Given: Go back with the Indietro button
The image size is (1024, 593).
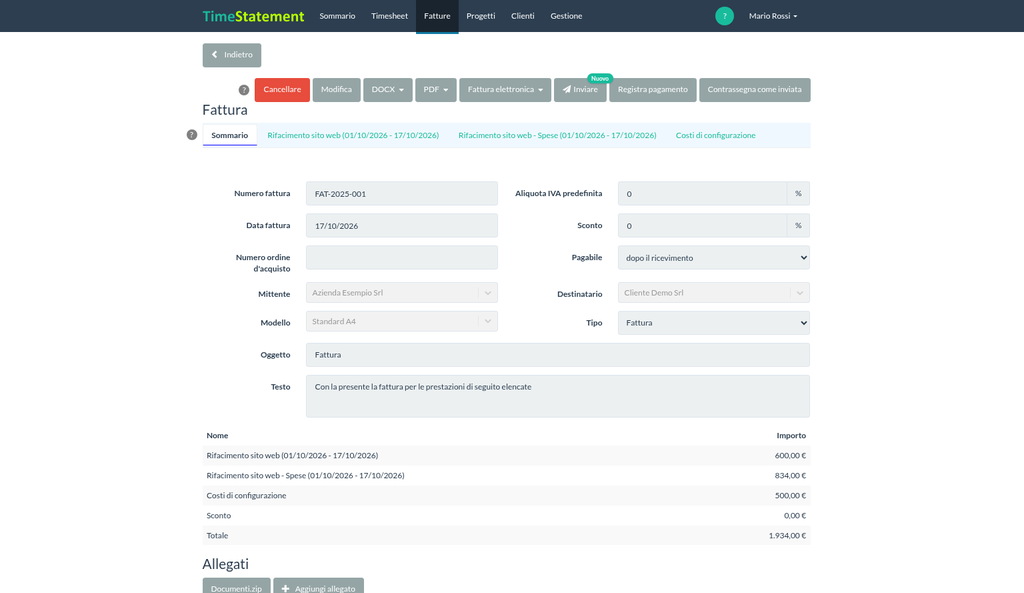Looking at the screenshot, I should coord(232,55).
